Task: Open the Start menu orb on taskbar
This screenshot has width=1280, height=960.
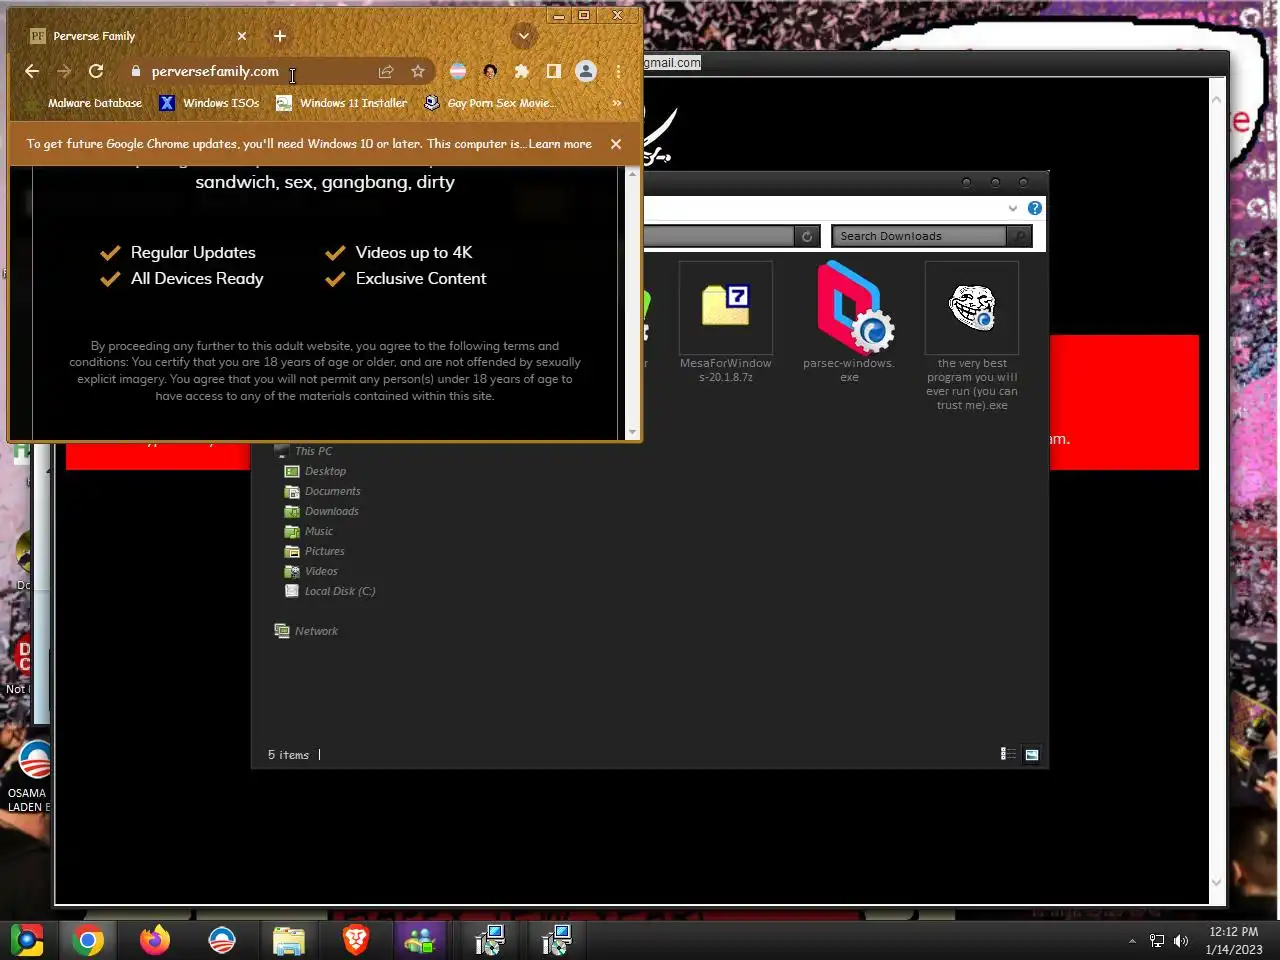Action: point(27,940)
